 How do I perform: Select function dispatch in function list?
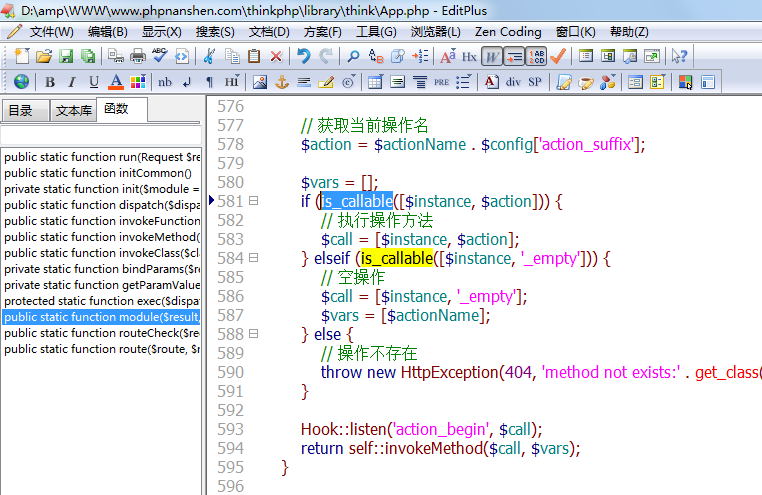click(102, 205)
